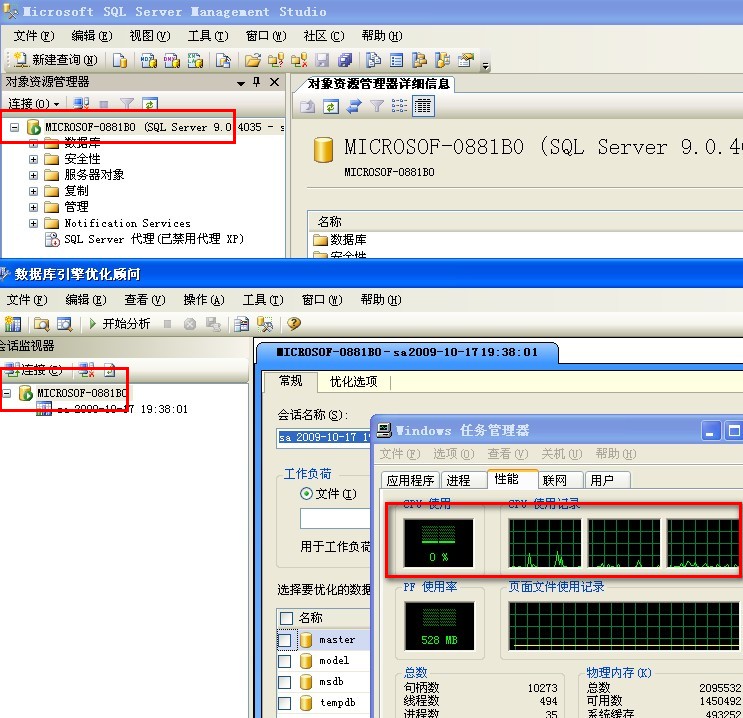Click the Report/details view icon in details toolbar
The image size is (743, 718).
pyautogui.click(x=423, y=106)
